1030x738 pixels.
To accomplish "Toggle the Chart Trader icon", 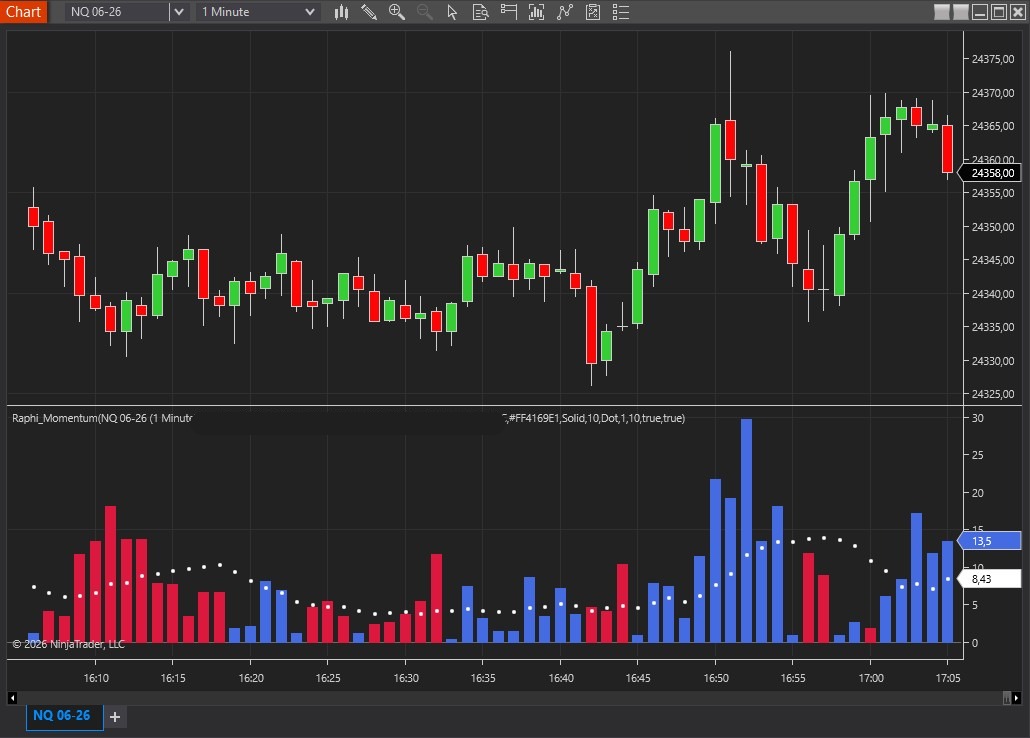I will click(x=509, y=12).
